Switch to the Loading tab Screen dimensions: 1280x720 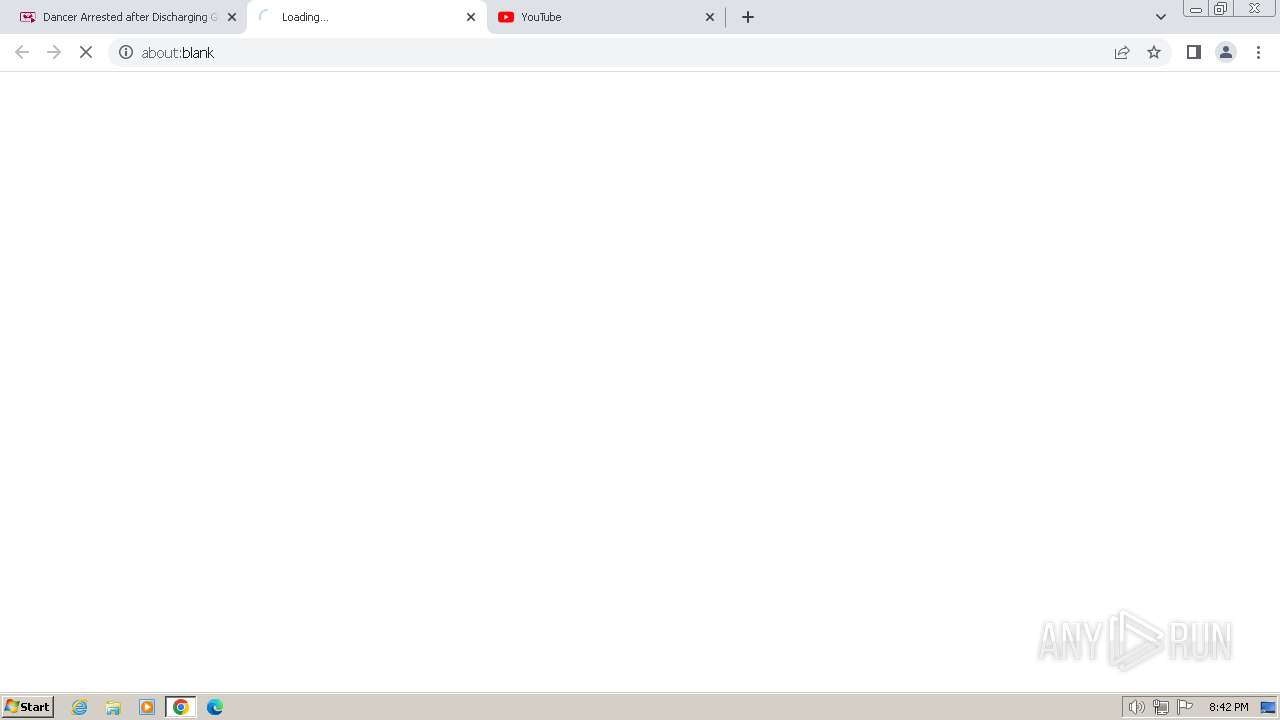[366, 17]
